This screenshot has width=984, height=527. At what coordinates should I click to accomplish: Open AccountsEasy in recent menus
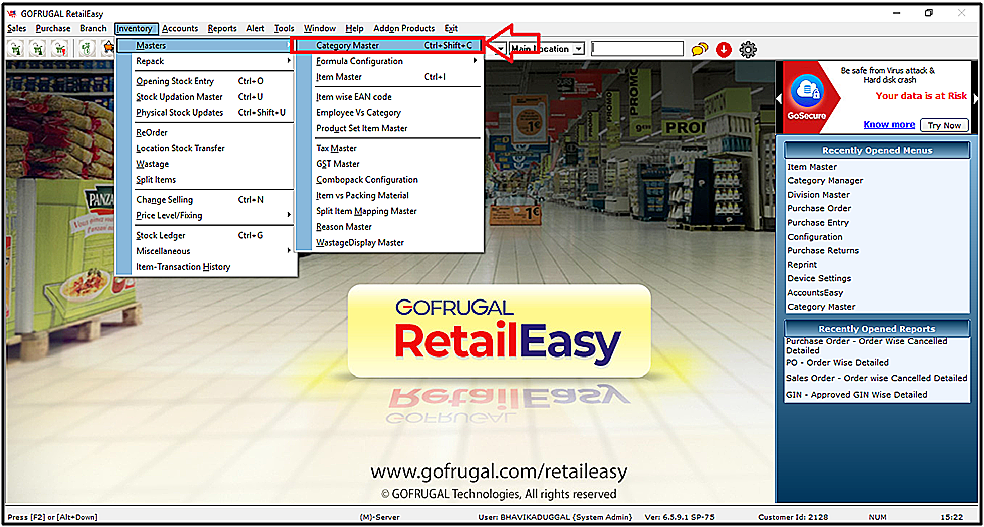[x=815, y=292]
